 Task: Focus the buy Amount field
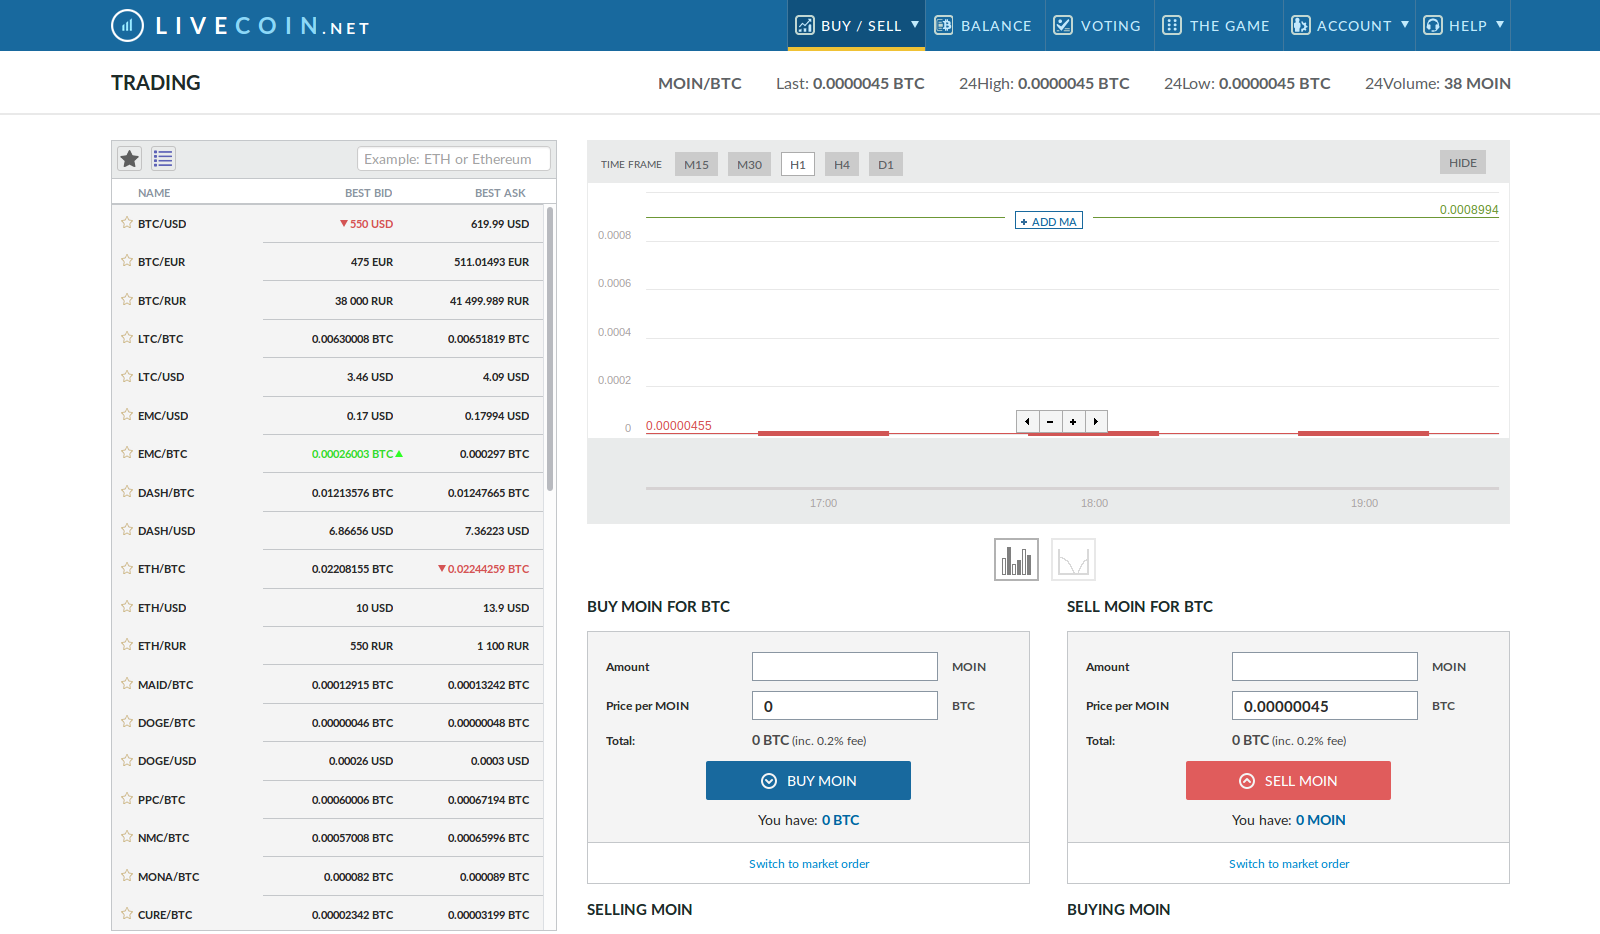pyautogui.click(x=845, y=666)
